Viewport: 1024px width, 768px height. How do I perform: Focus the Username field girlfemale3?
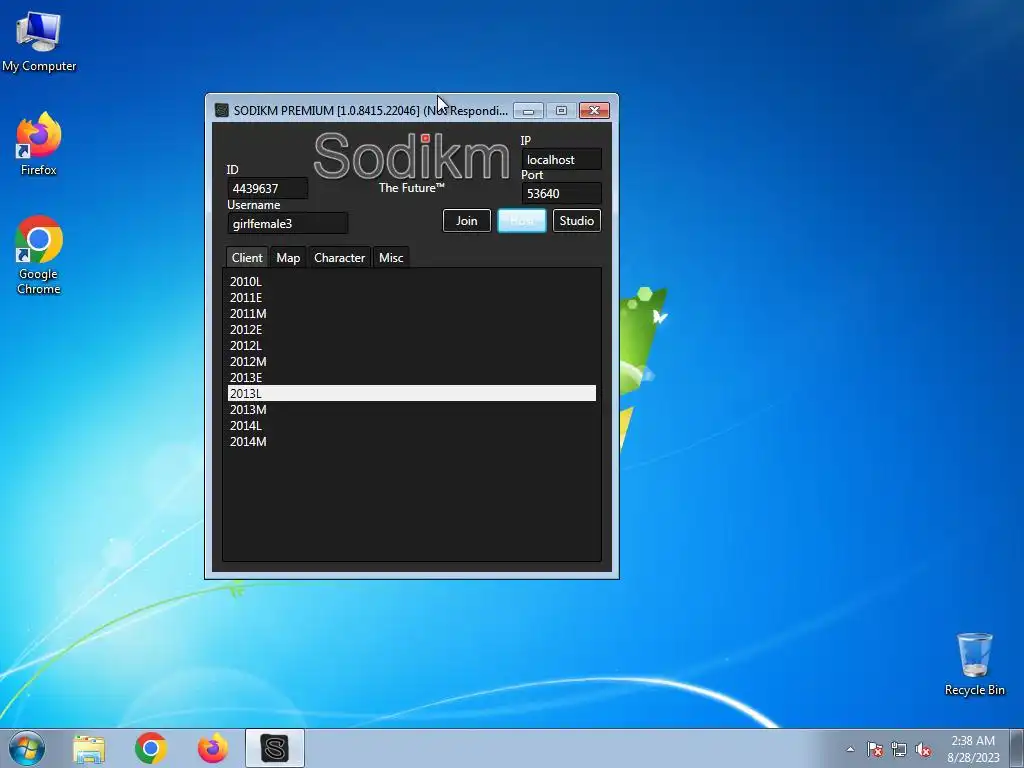(x=287, y=223)
